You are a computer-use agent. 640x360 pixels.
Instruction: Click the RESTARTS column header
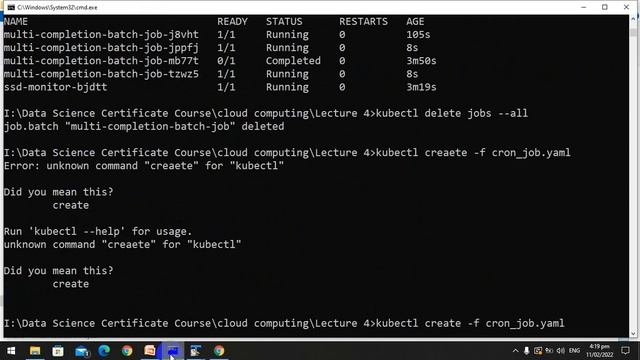tap(363, 21)
